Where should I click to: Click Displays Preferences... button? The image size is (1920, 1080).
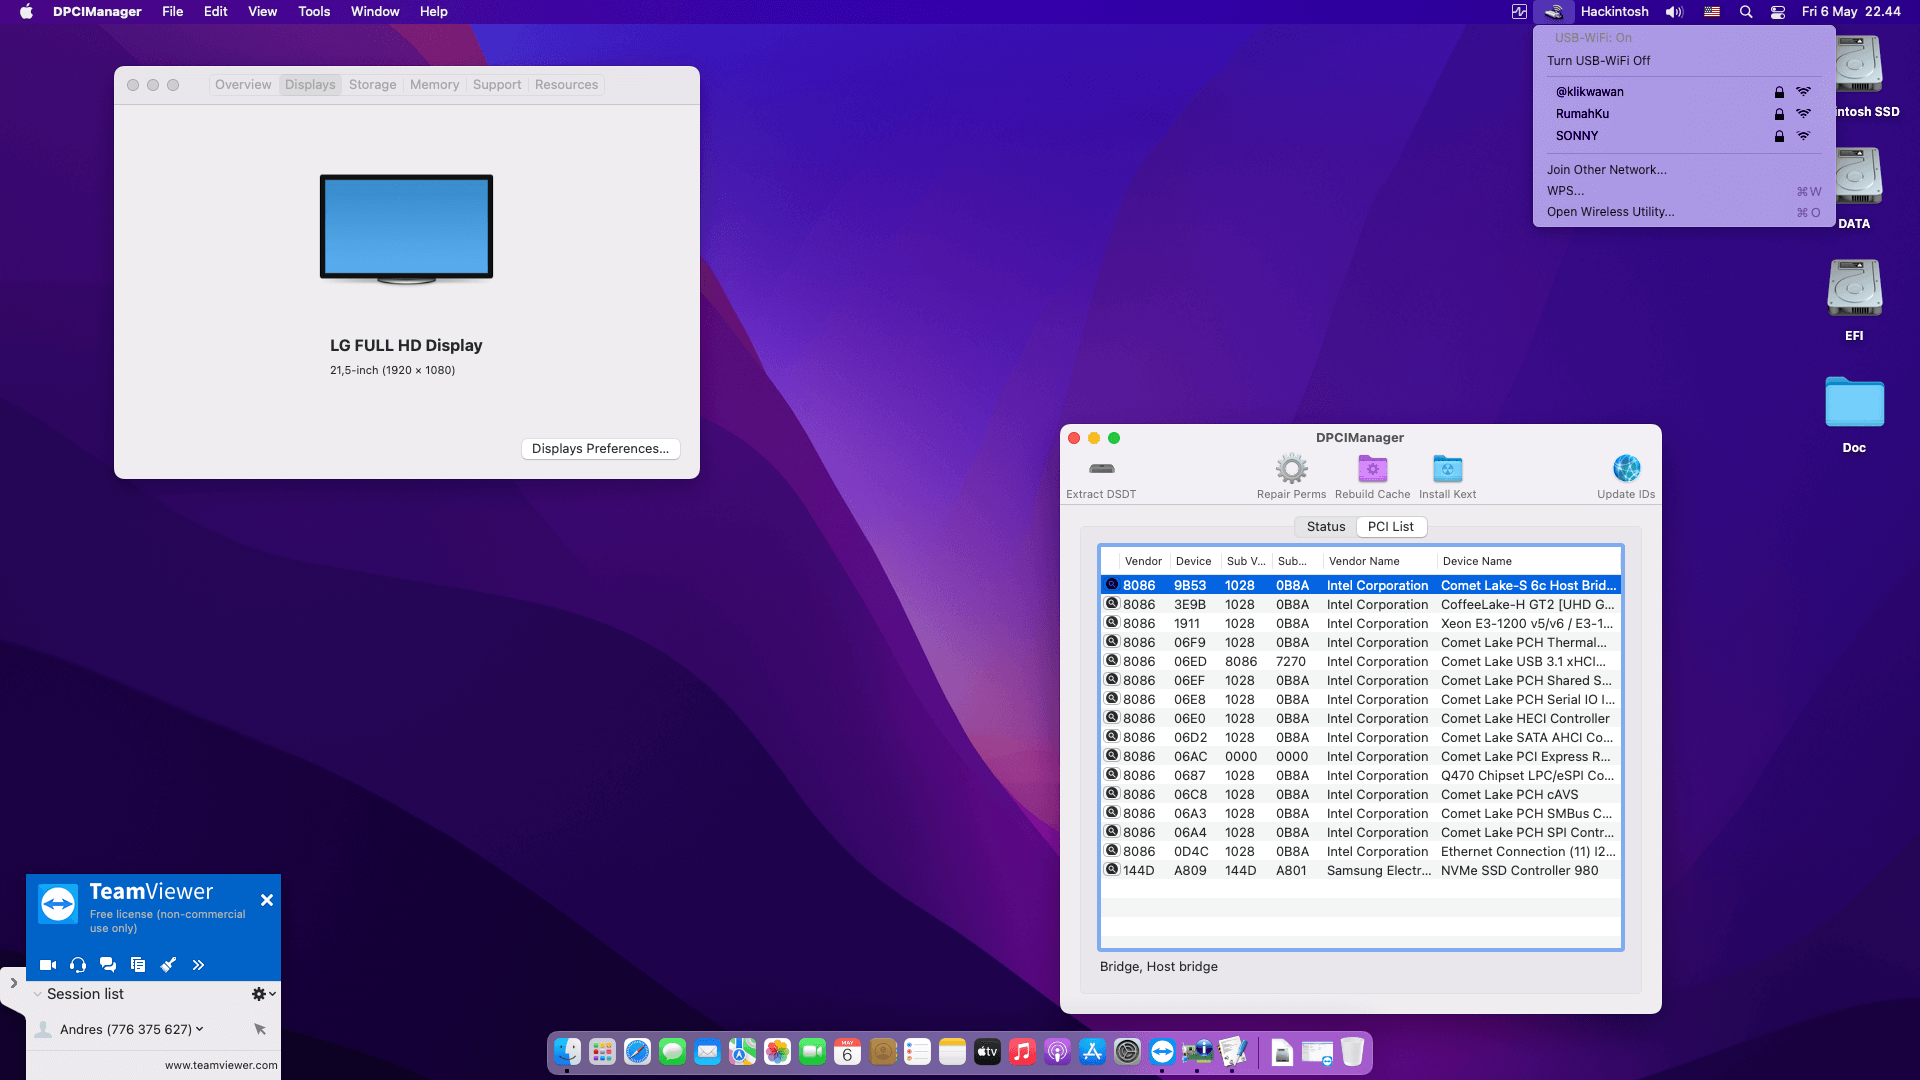(x=601, y=449)
